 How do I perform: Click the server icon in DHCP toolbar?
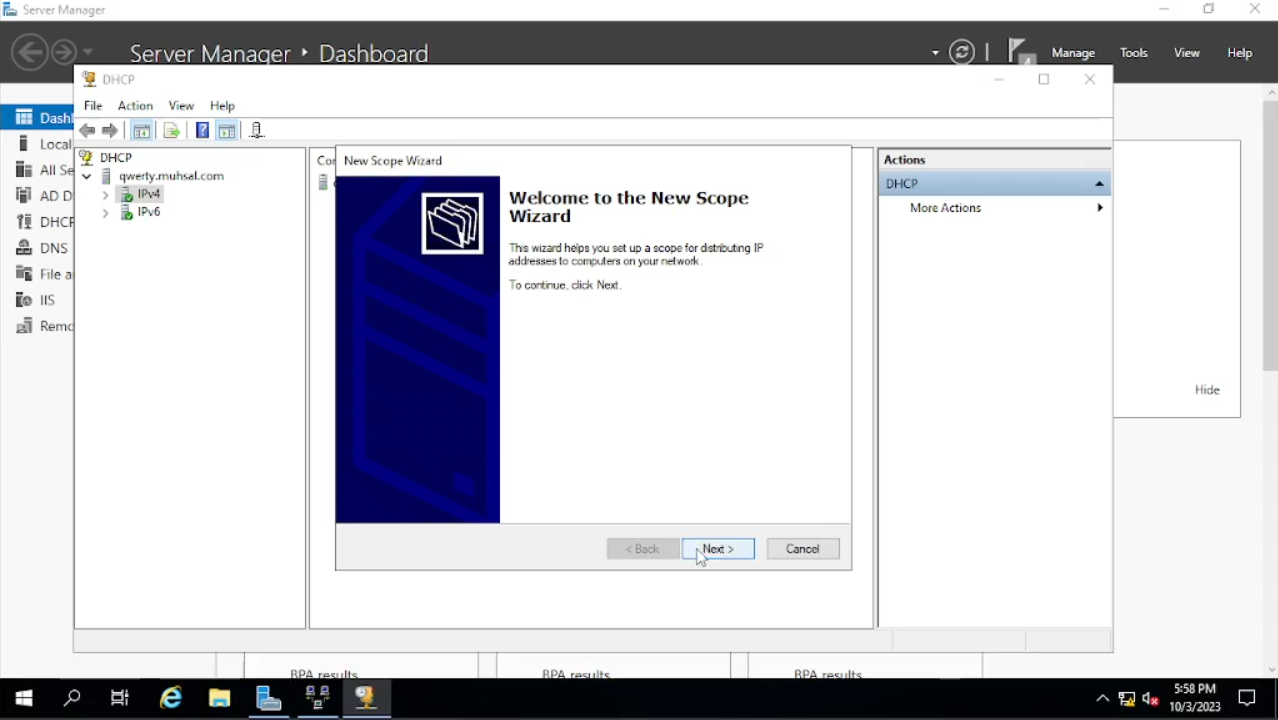click(x=257, y=131)
